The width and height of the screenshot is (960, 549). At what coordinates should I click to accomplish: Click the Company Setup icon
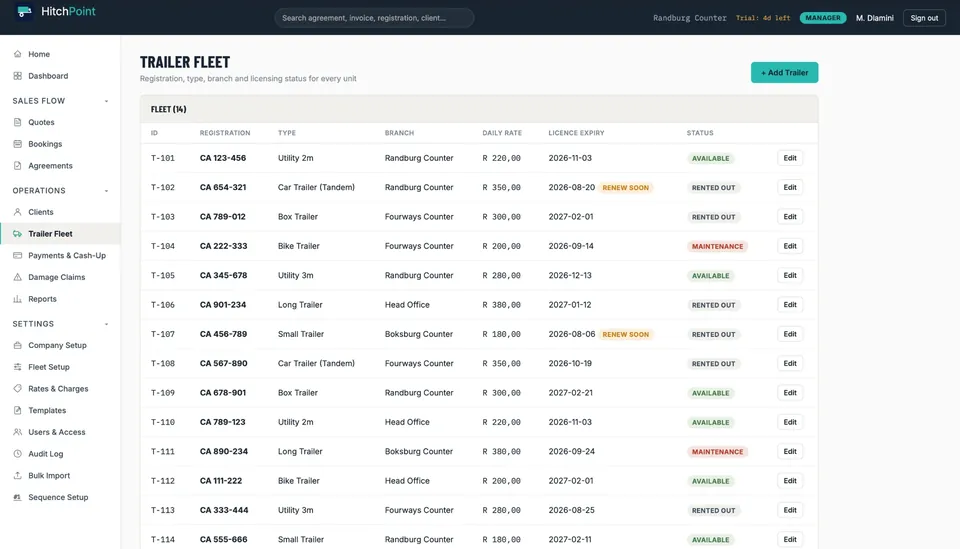pos(17,345)
